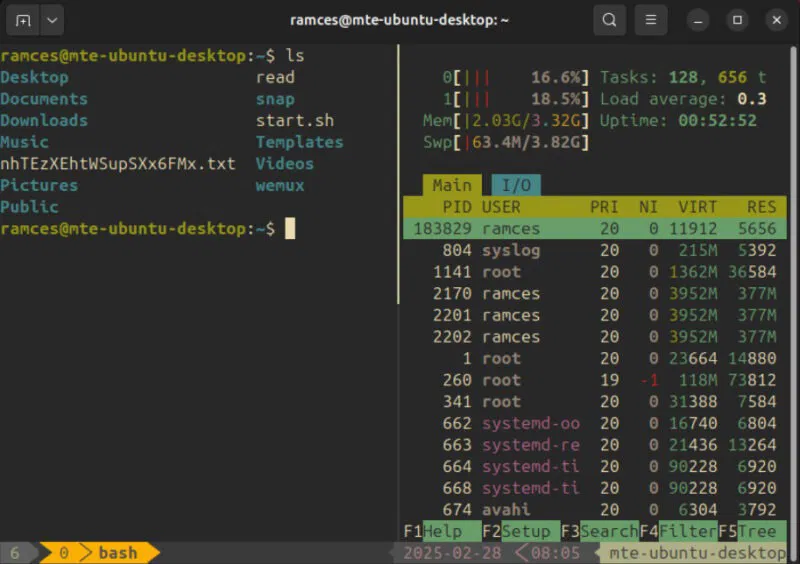The image size is (800, 564).
Task: Minimize the terminal window
Action: (x=699, y=19)
